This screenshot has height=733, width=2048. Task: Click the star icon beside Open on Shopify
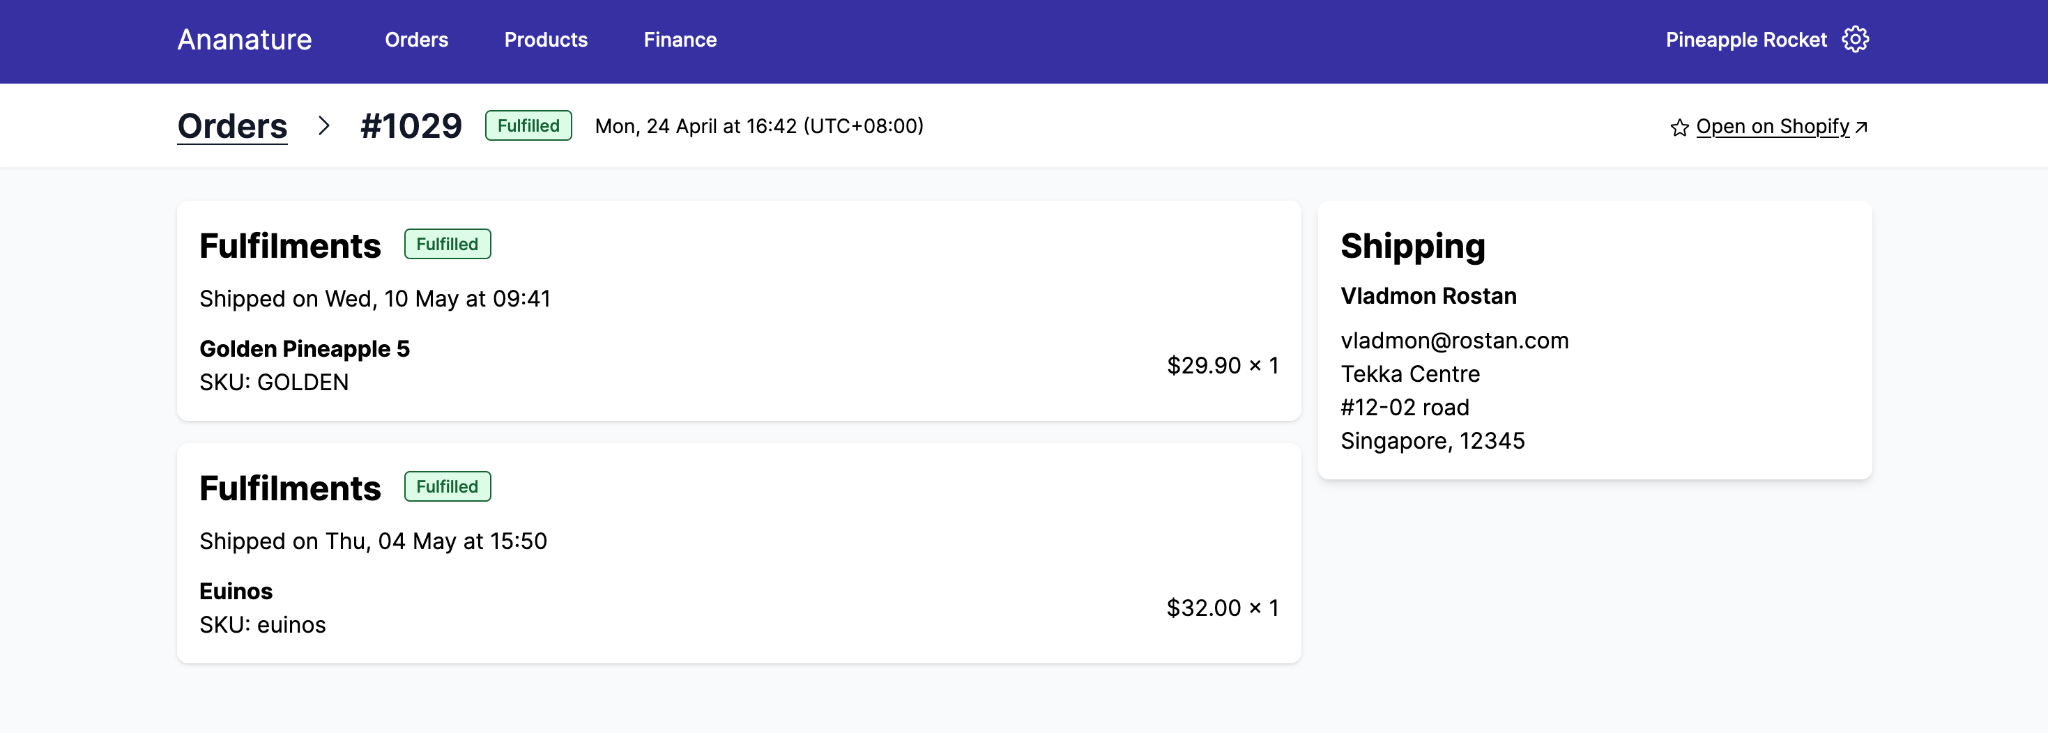tap(1679, 127)
